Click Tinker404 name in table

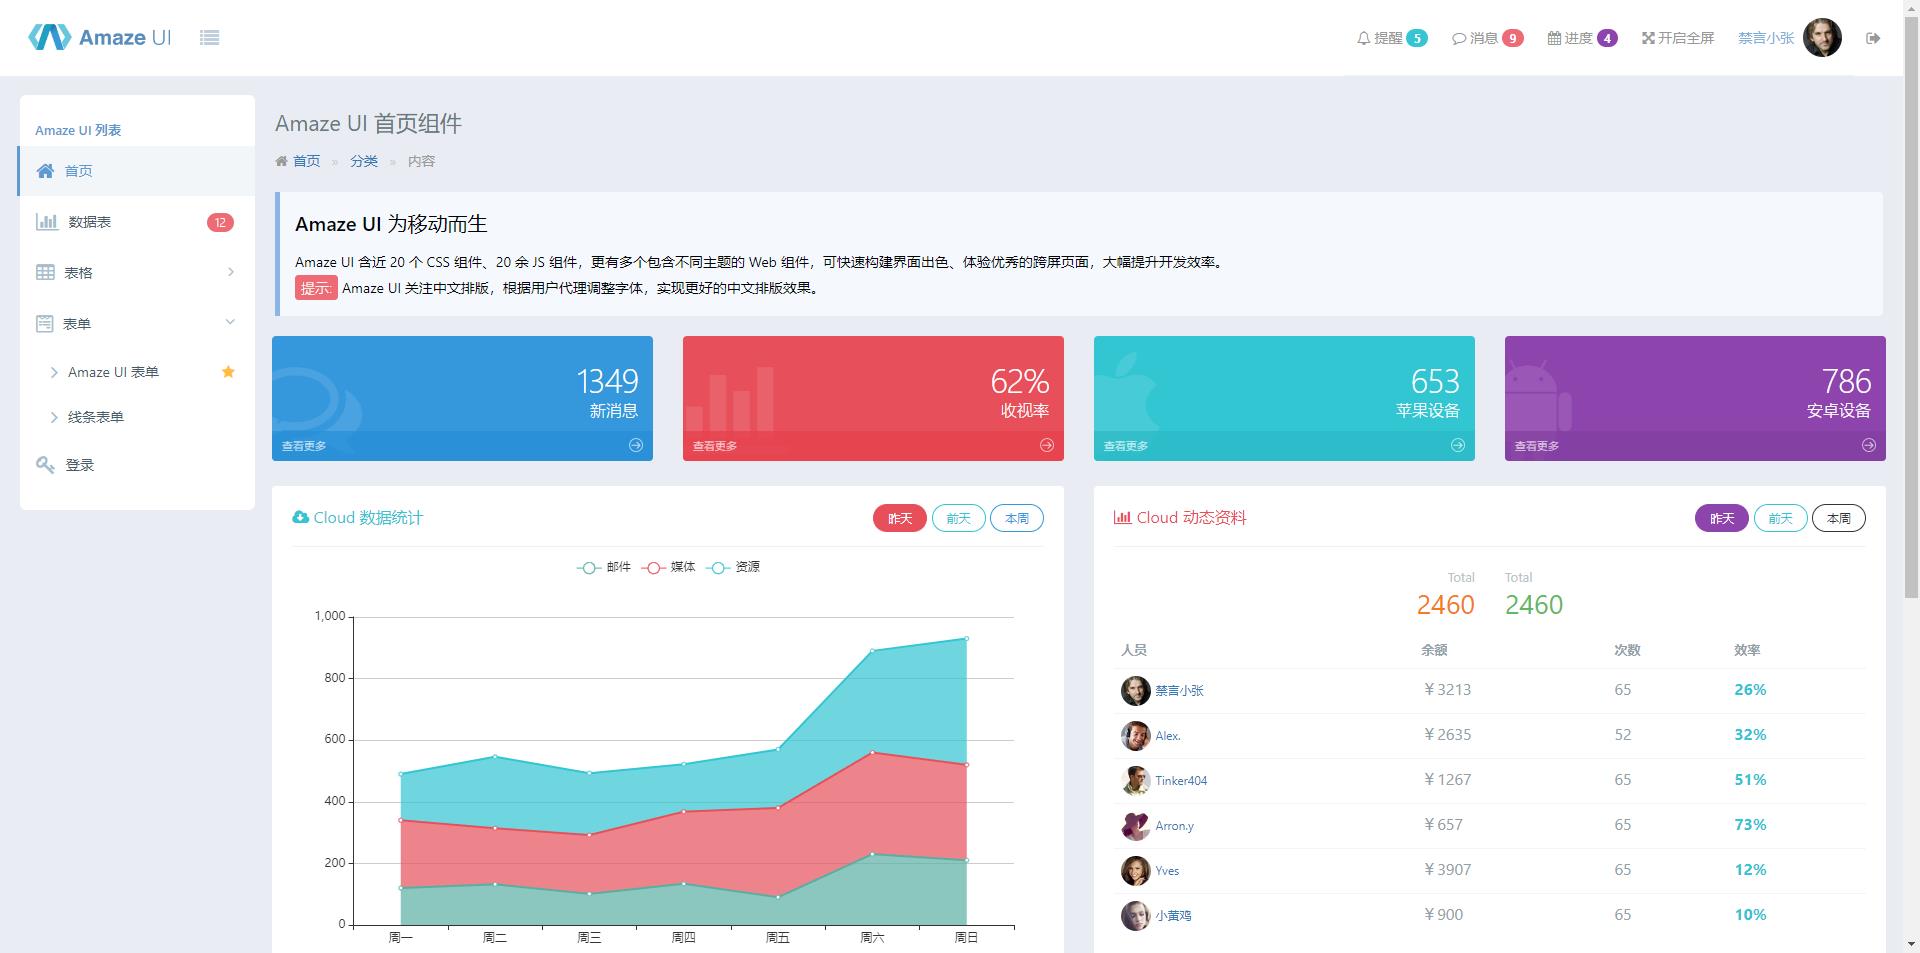pos(1181,781)
